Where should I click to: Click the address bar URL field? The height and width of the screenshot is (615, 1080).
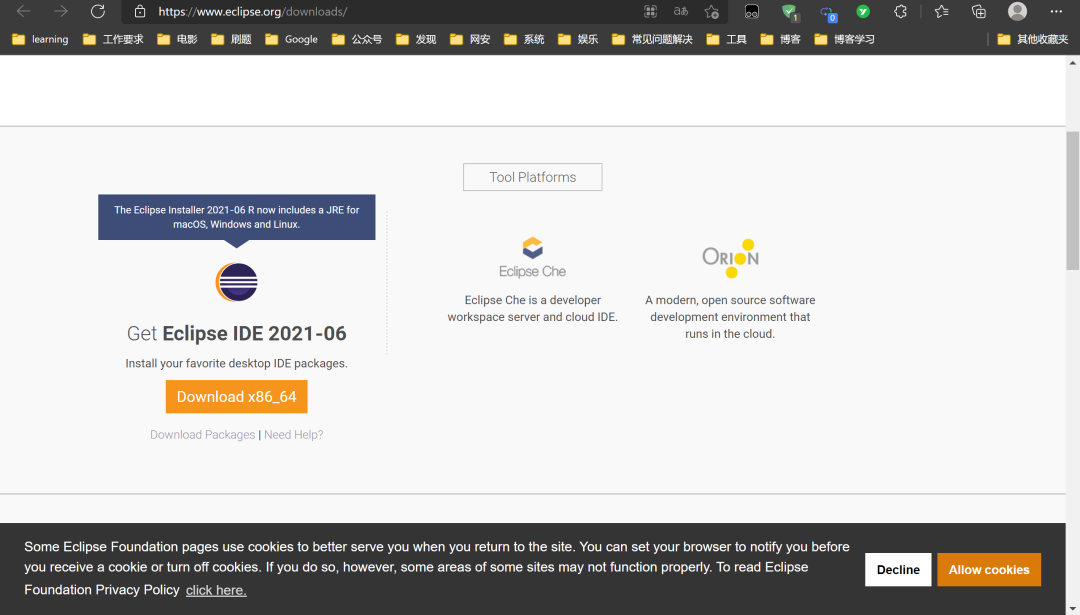(x=386, y=12)
